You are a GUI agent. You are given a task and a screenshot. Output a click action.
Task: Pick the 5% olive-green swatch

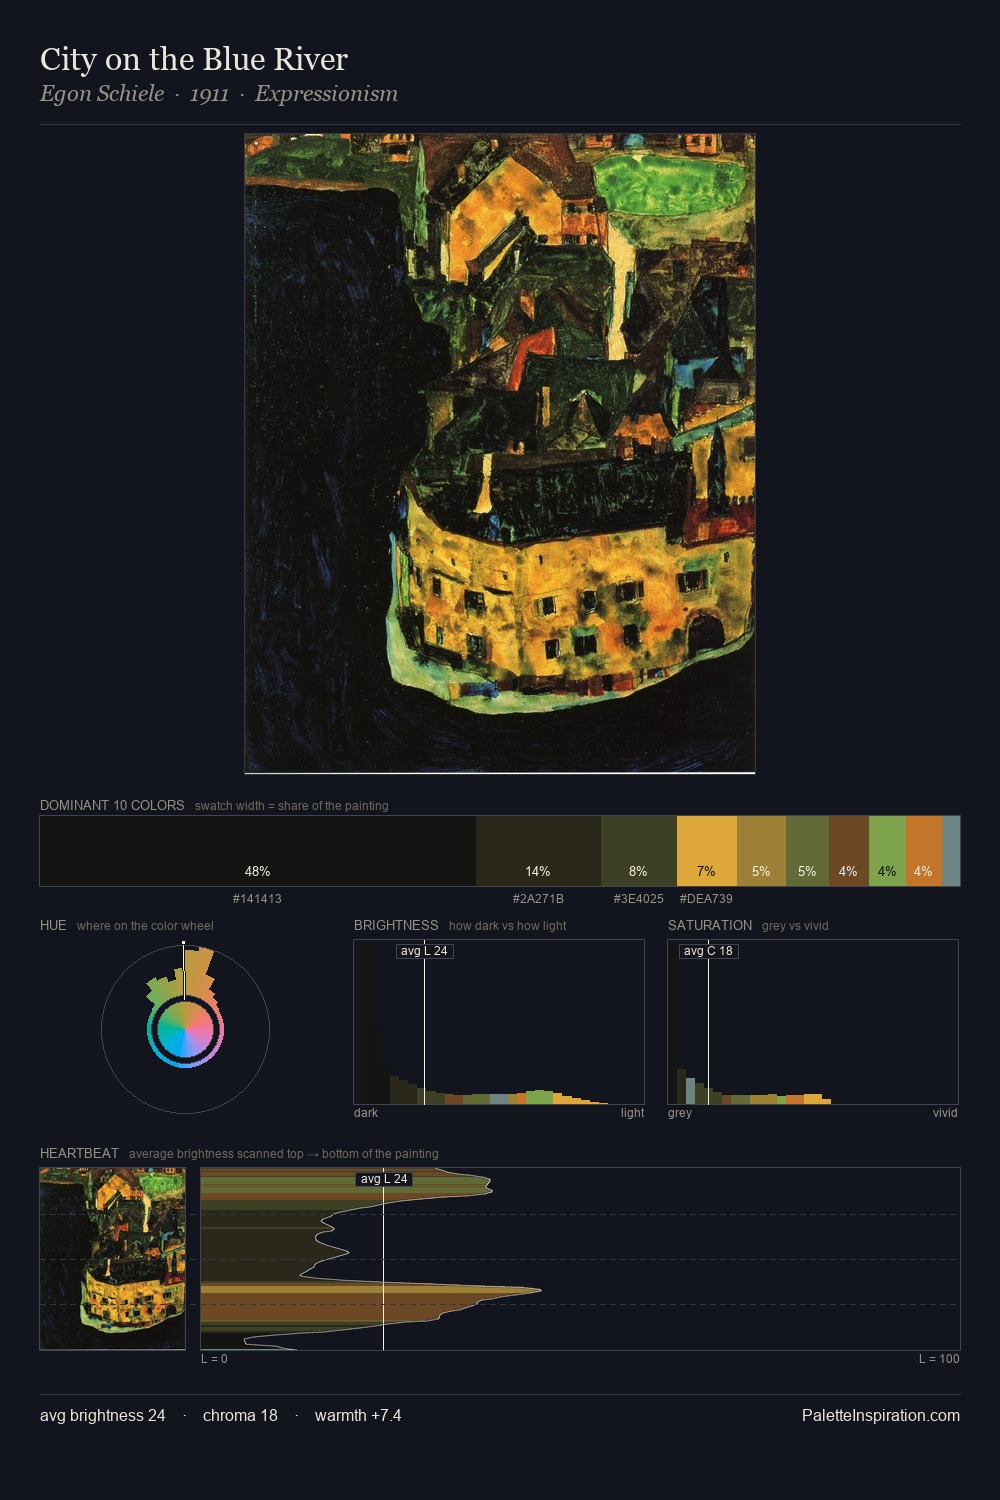807,851
